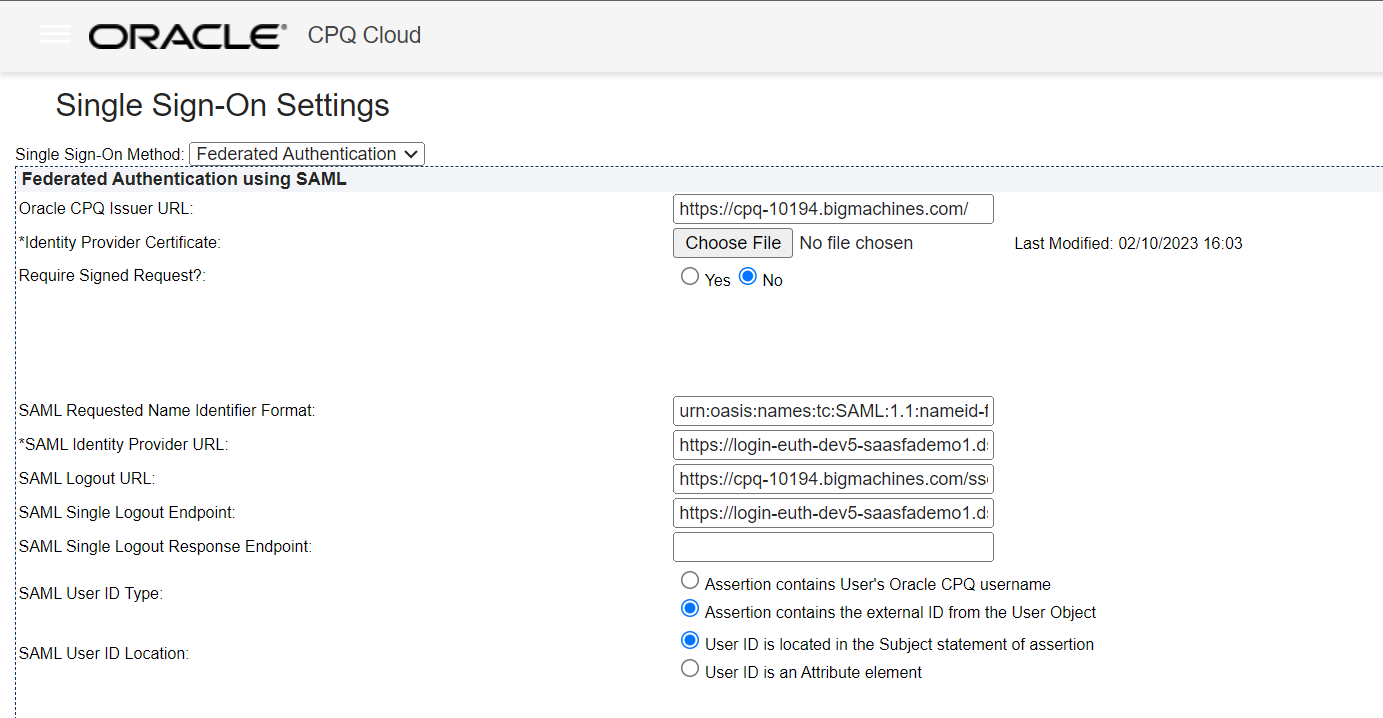Screen dimensions: 1383x718
Task: Edit the SAML Requested Name Identifier Format
Action: click(833, 411)
